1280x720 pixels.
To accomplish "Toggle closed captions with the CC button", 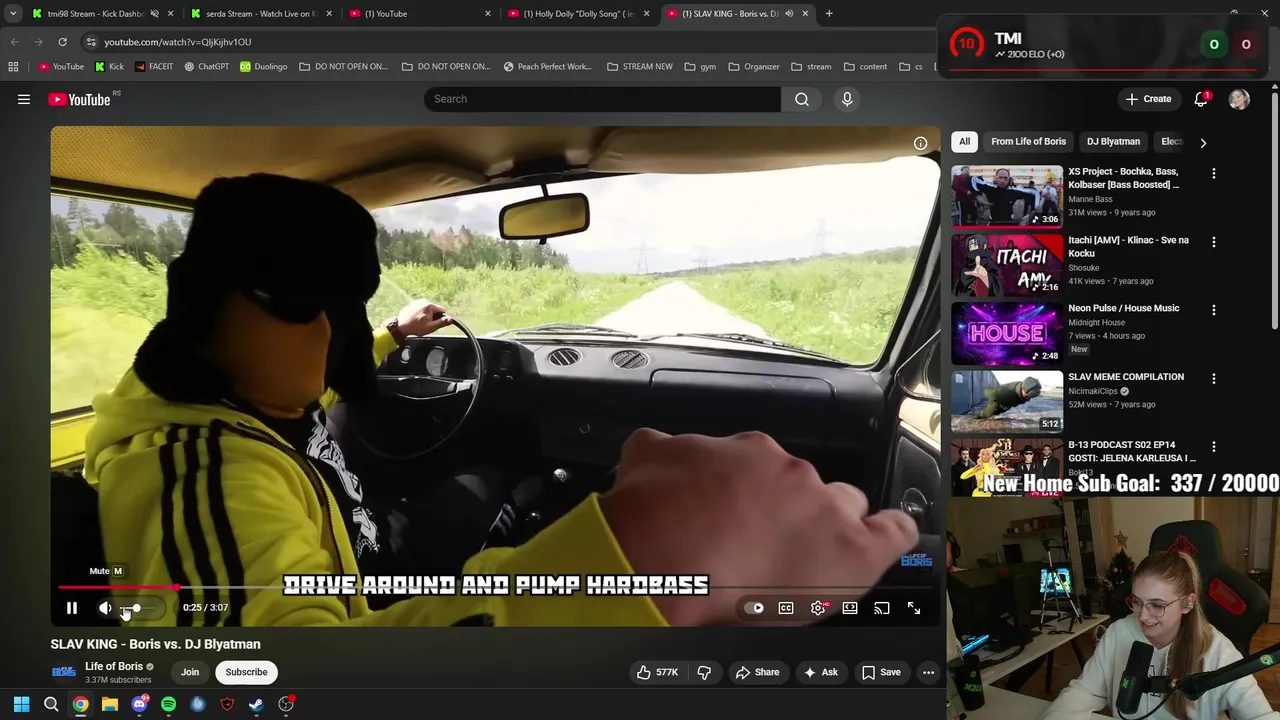I will point(786,608).
